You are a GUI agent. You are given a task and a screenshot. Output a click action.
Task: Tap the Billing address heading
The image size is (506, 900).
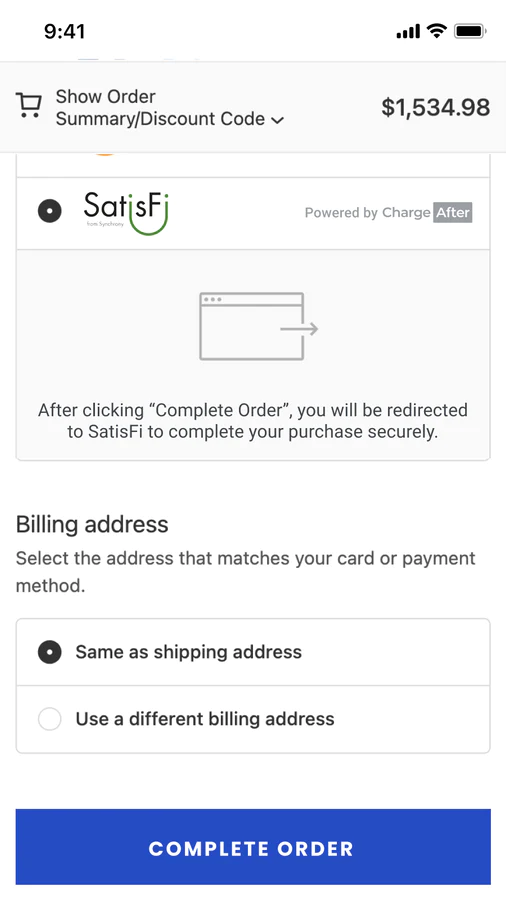tap(92, 525)
